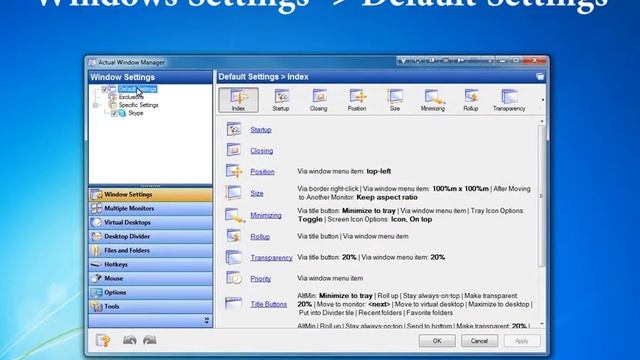This screenshot has height=360, width=640.
Task: Open the Options navigation section
Action: [x=150, y=292]
